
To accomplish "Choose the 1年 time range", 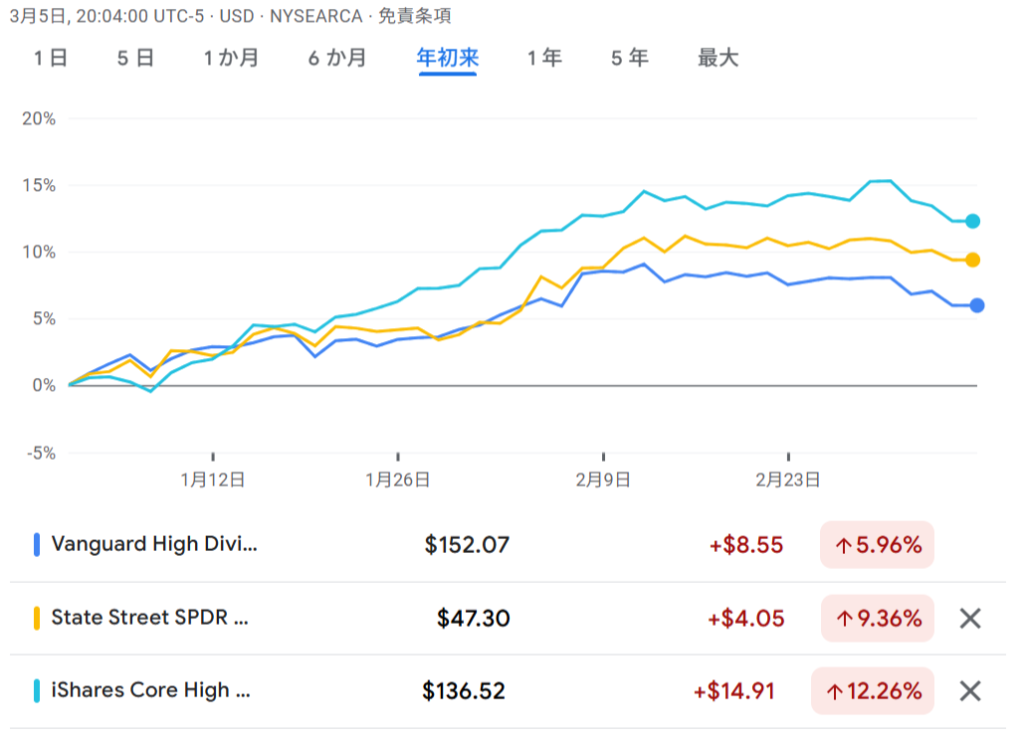I will [544, 58].
